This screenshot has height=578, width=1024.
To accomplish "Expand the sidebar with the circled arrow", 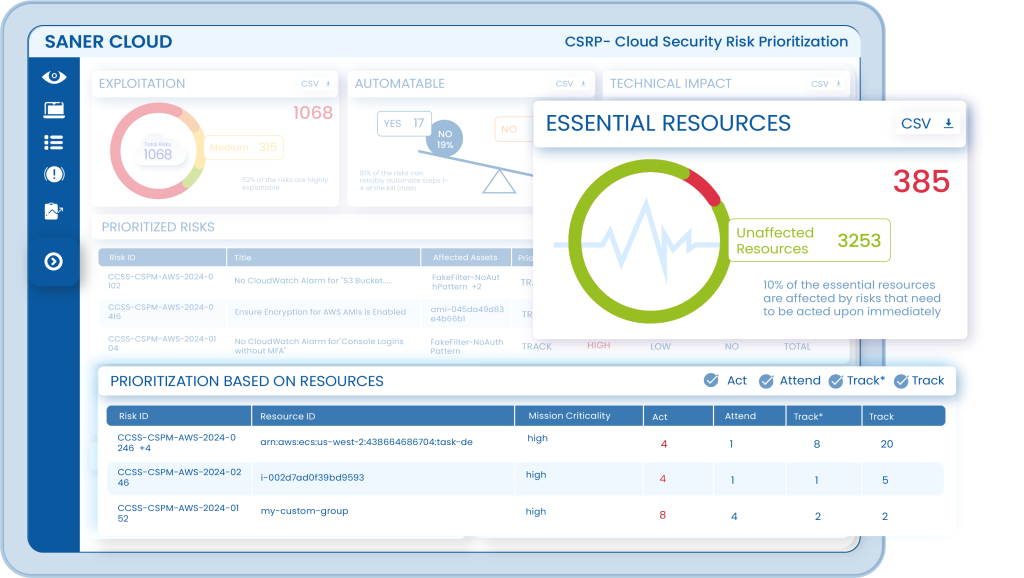I will [54, 262].
